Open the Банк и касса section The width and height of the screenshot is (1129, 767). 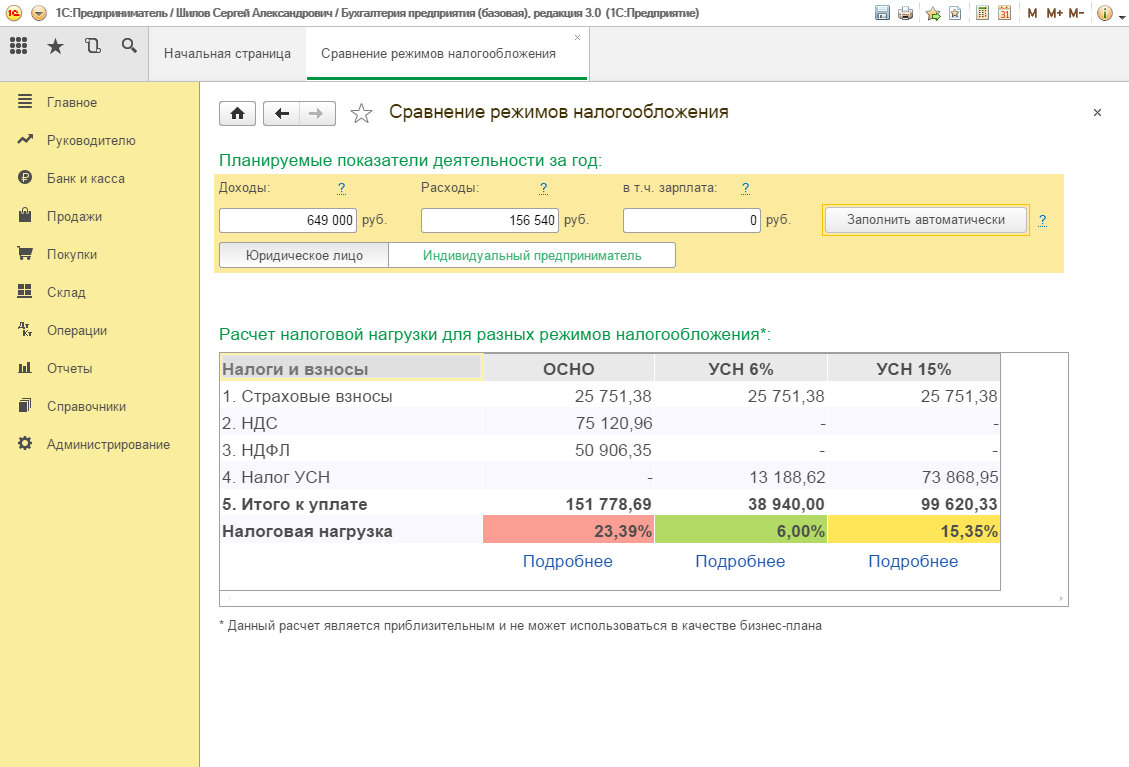[x=85, y=178]
